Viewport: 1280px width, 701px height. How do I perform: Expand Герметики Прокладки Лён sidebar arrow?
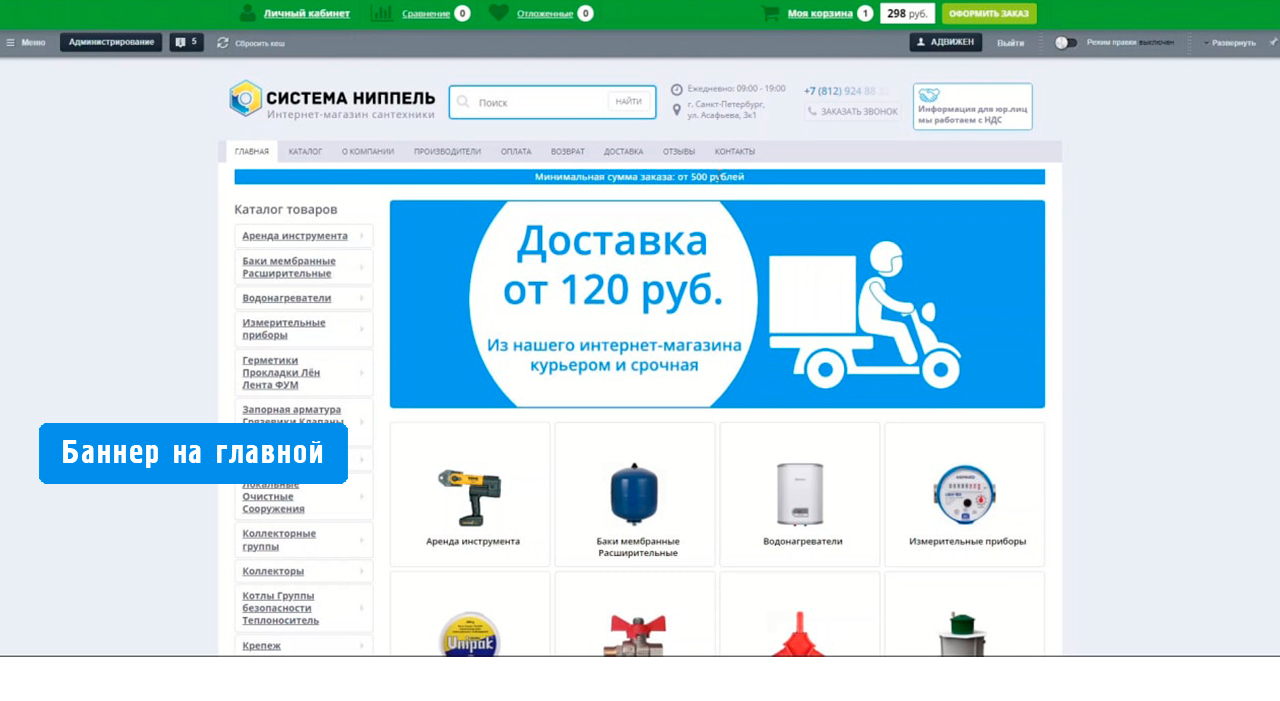pyautogui.click(x=362, y=372)
